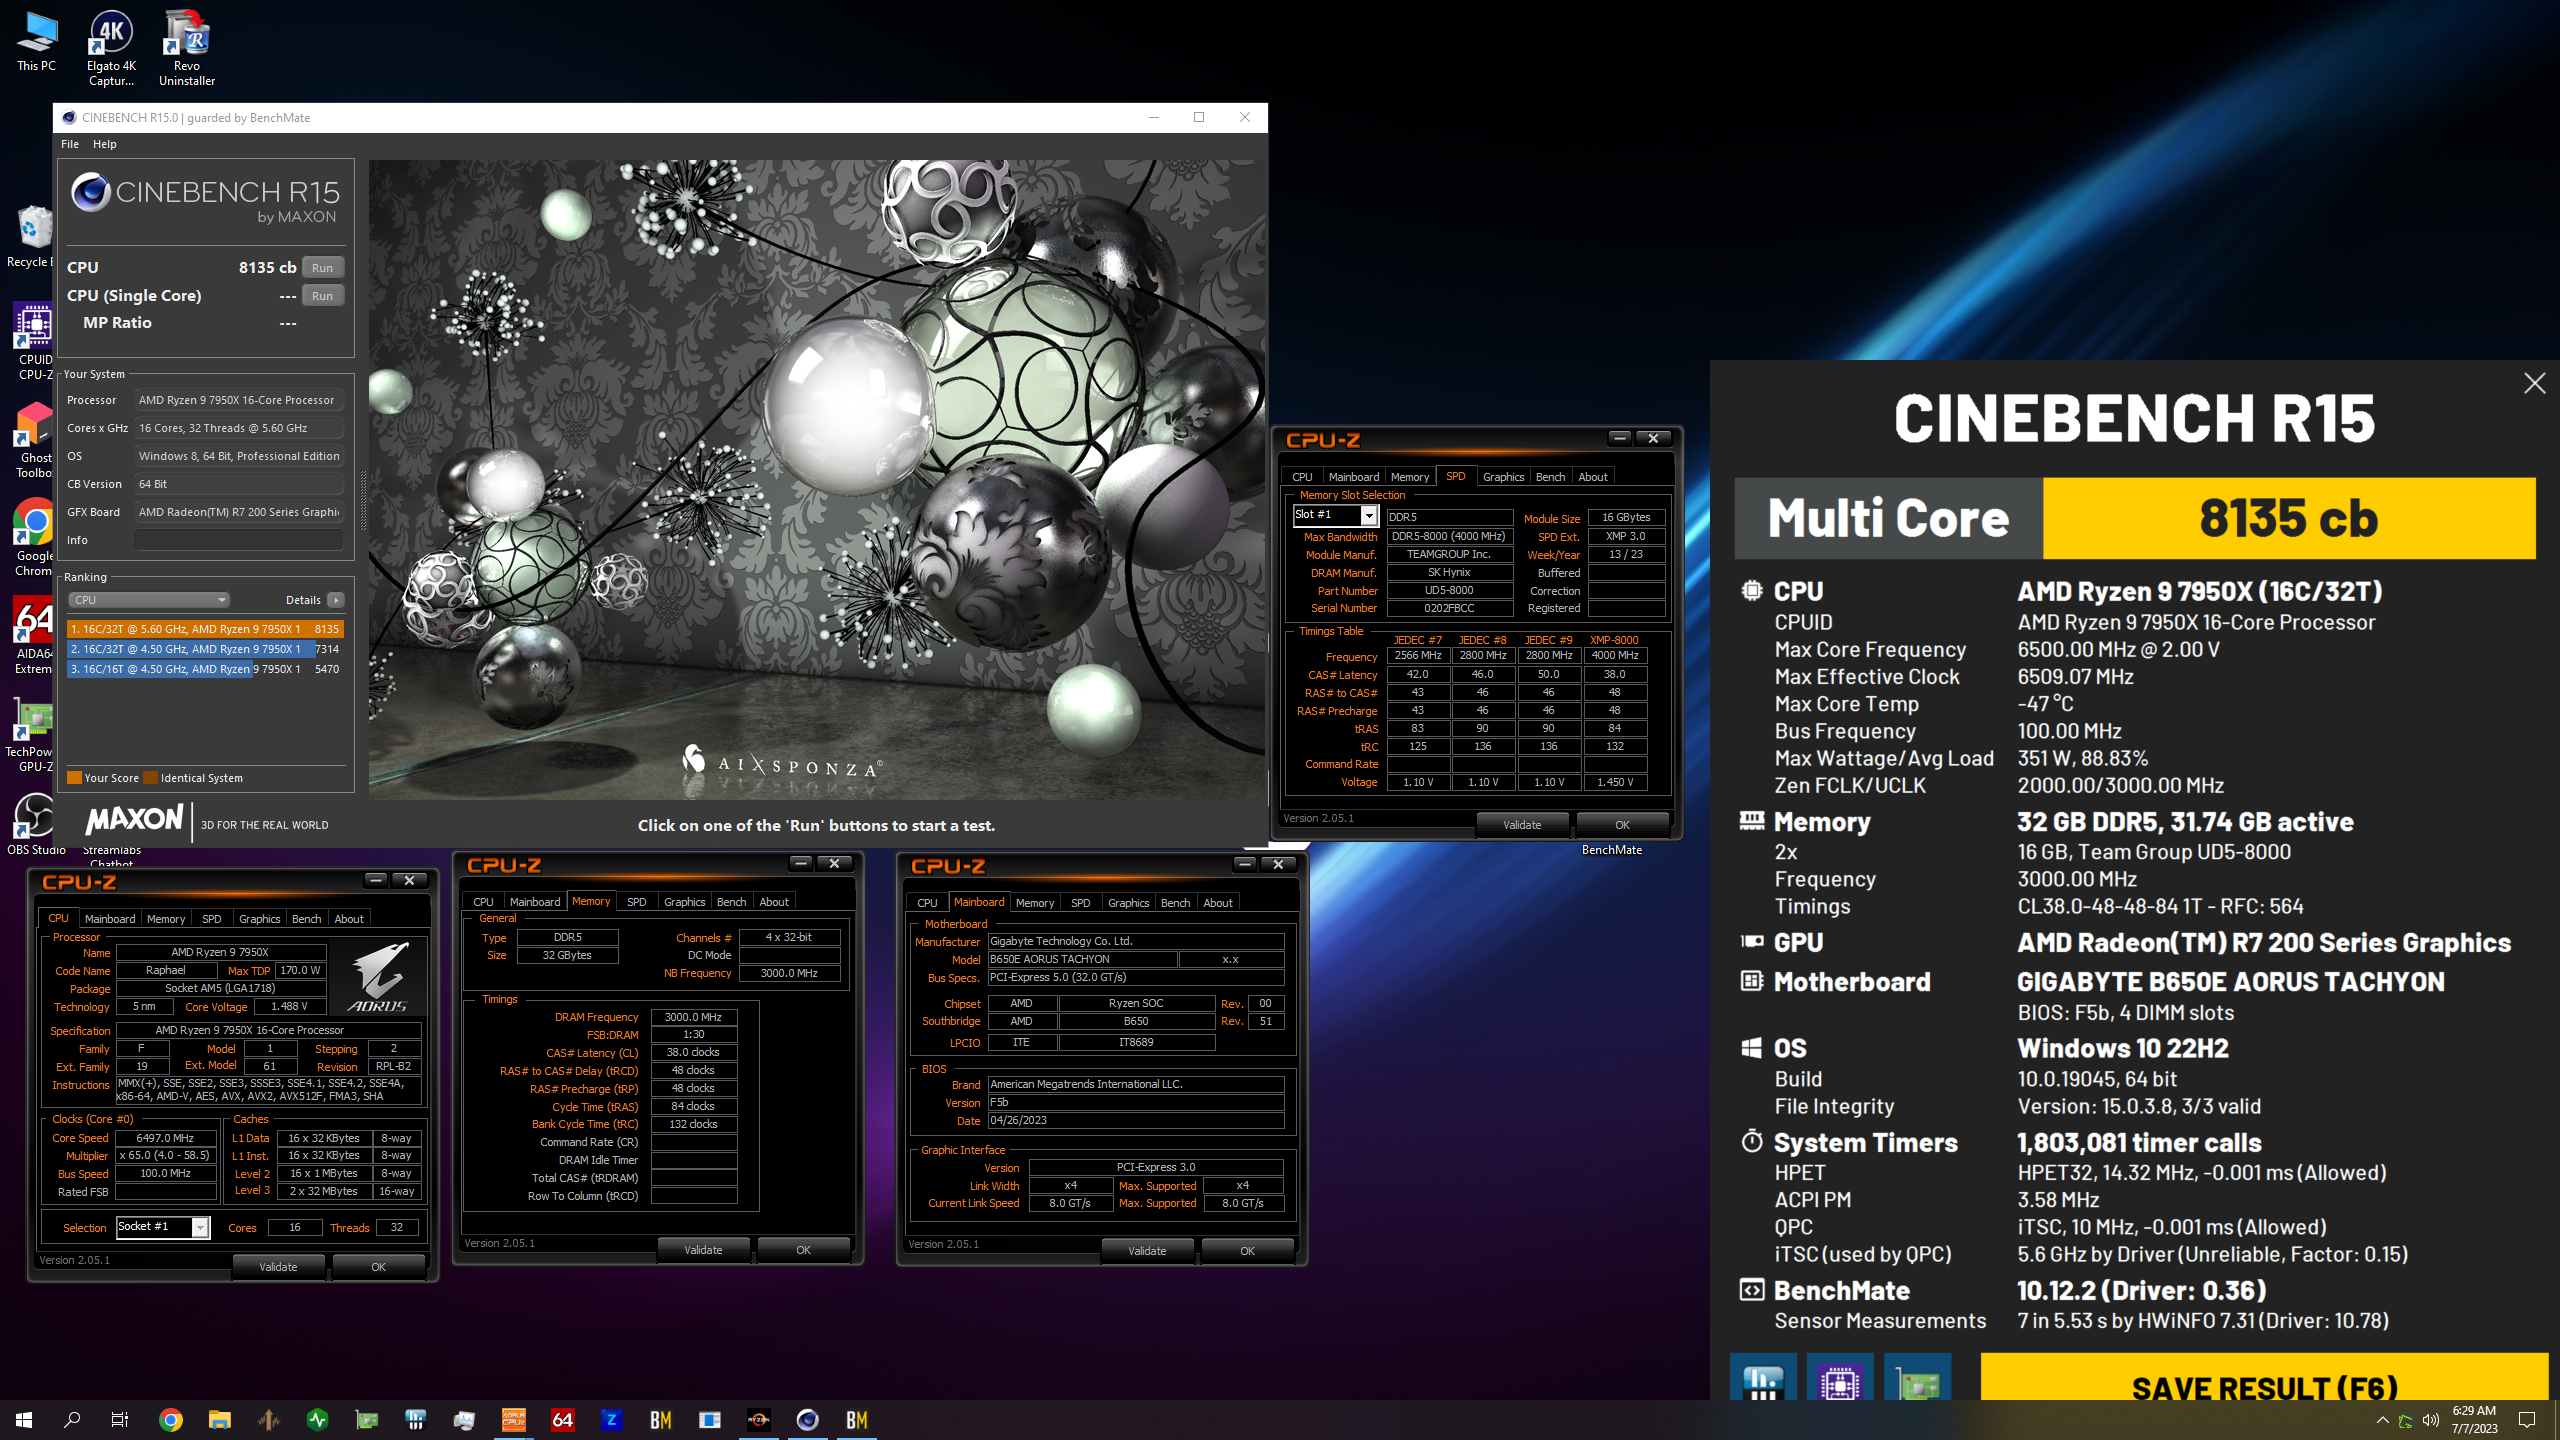Close the BenchMate result panel

click(x=2534, y=383)
